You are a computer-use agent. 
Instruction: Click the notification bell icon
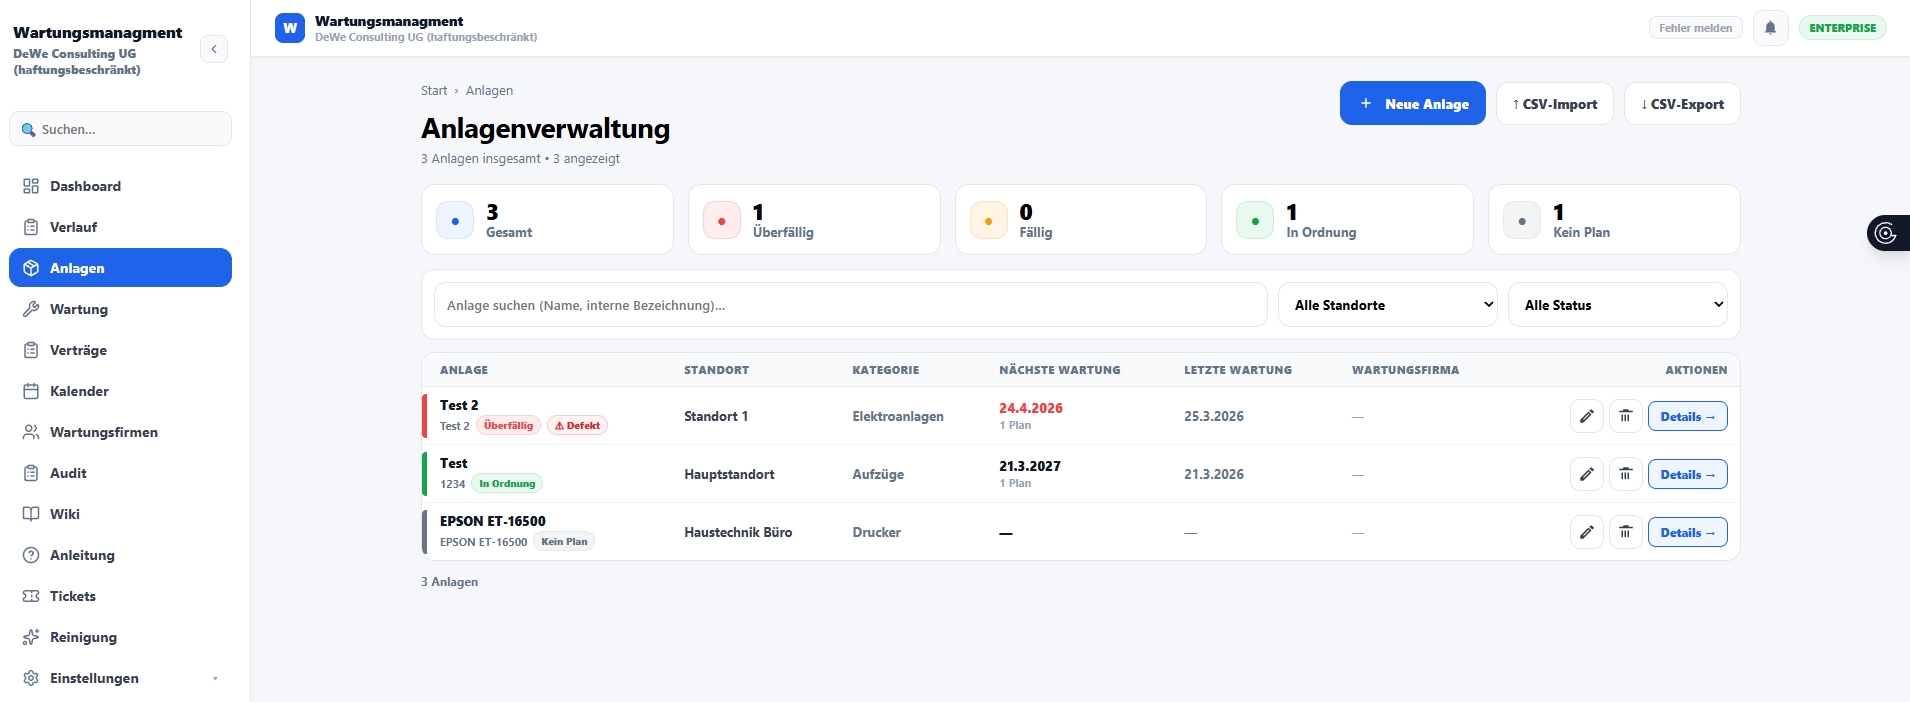(1770, 28)
